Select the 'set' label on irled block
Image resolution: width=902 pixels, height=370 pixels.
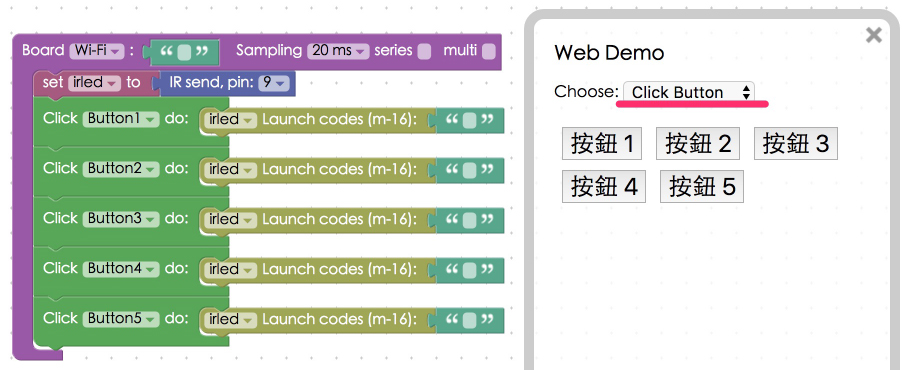53,83
